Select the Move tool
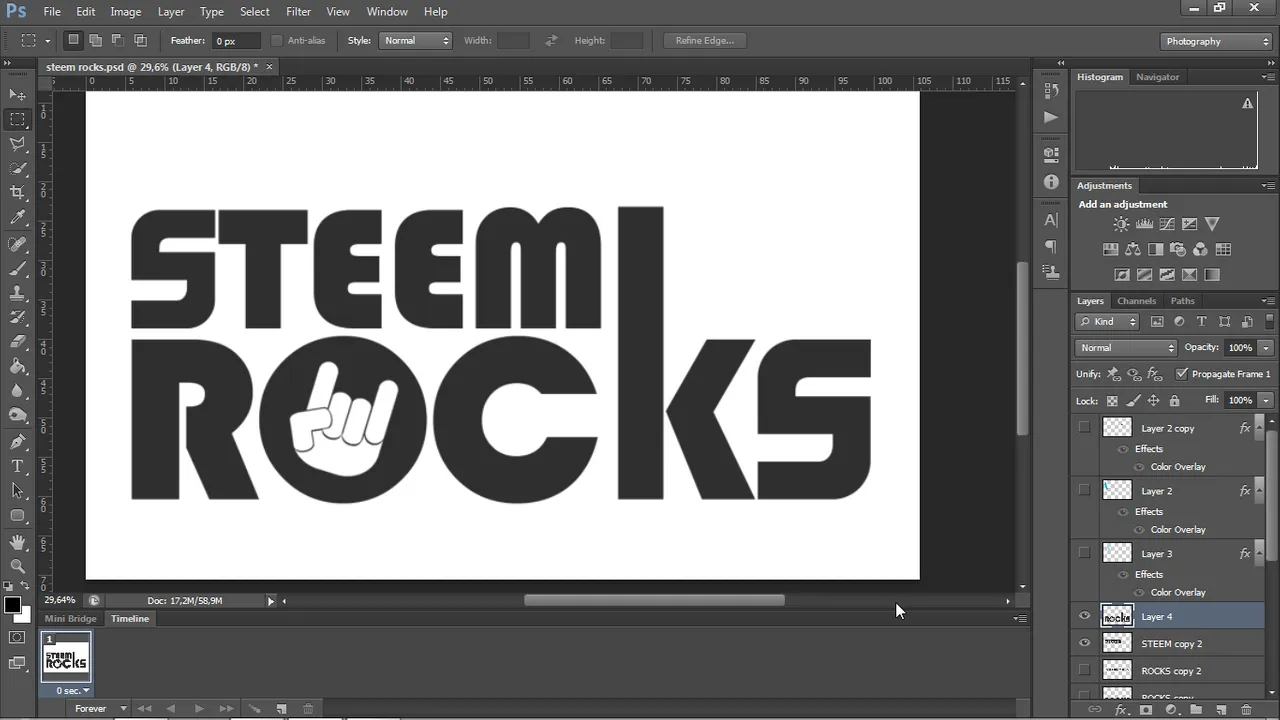The width and height of the screenshot is (1280, 720). pos(17,94)
